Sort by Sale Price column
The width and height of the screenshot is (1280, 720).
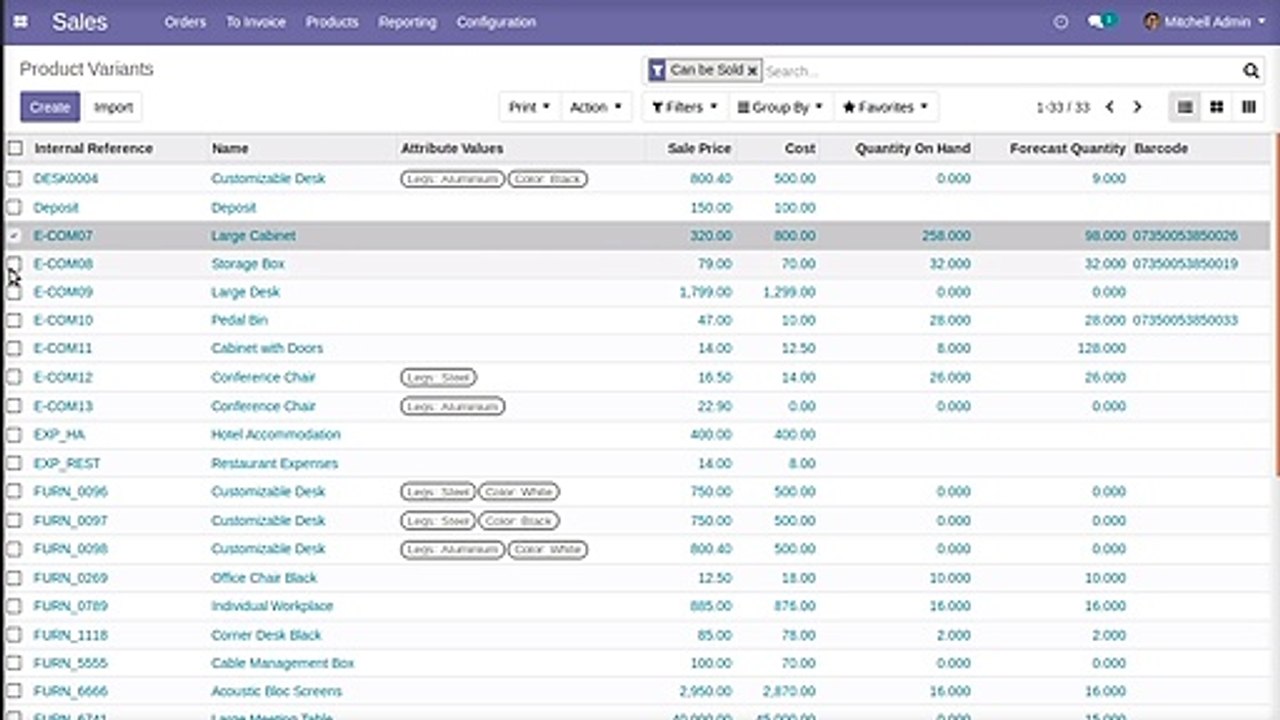click(x=700, y=148)
